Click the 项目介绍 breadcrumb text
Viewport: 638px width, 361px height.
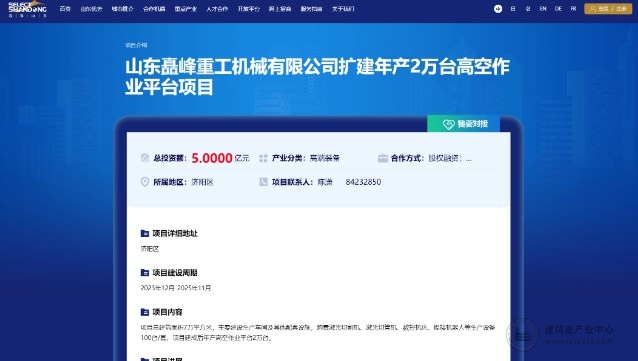[136, 45]
